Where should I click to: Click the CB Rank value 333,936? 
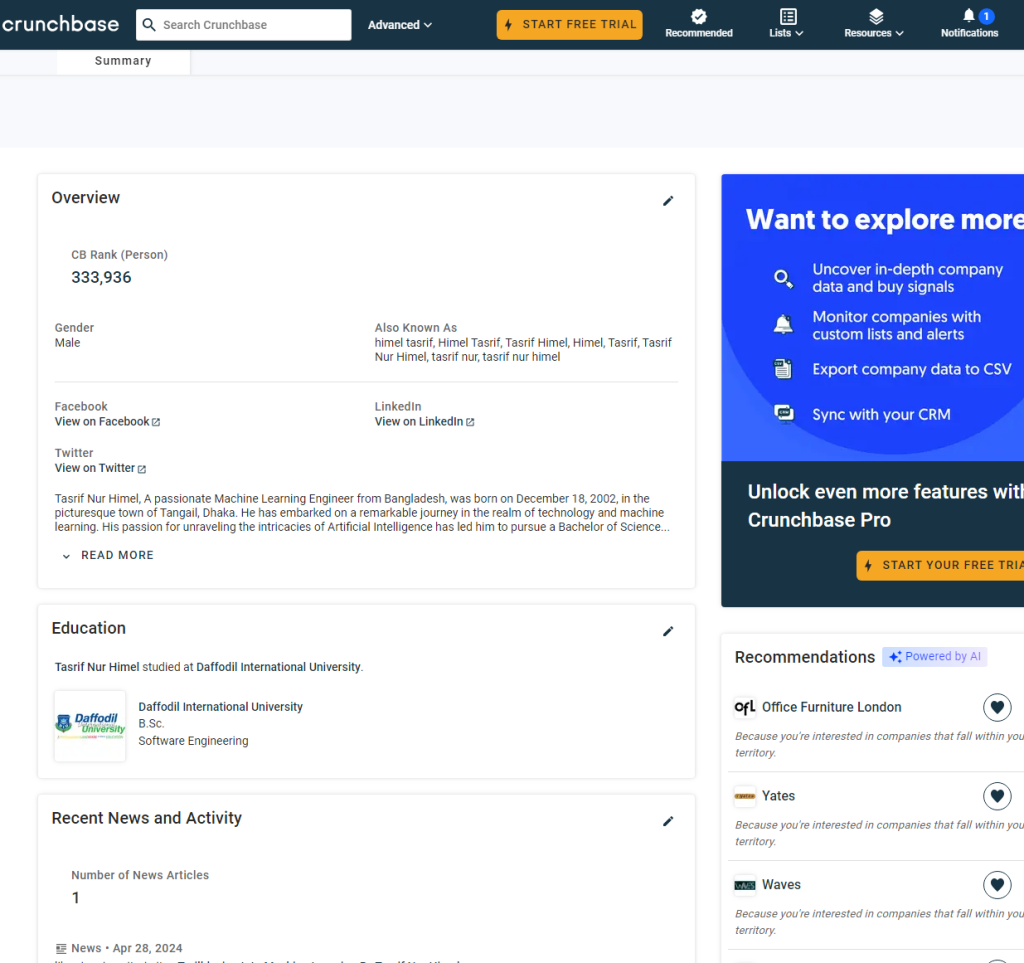pyautogui.click(x=101, y=277)
